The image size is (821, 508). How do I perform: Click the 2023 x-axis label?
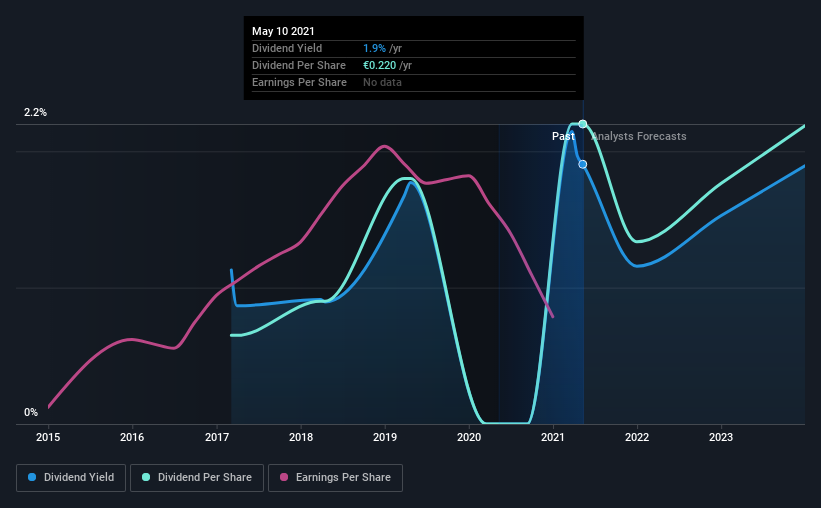pyautogui.click(x=721, y=437)
